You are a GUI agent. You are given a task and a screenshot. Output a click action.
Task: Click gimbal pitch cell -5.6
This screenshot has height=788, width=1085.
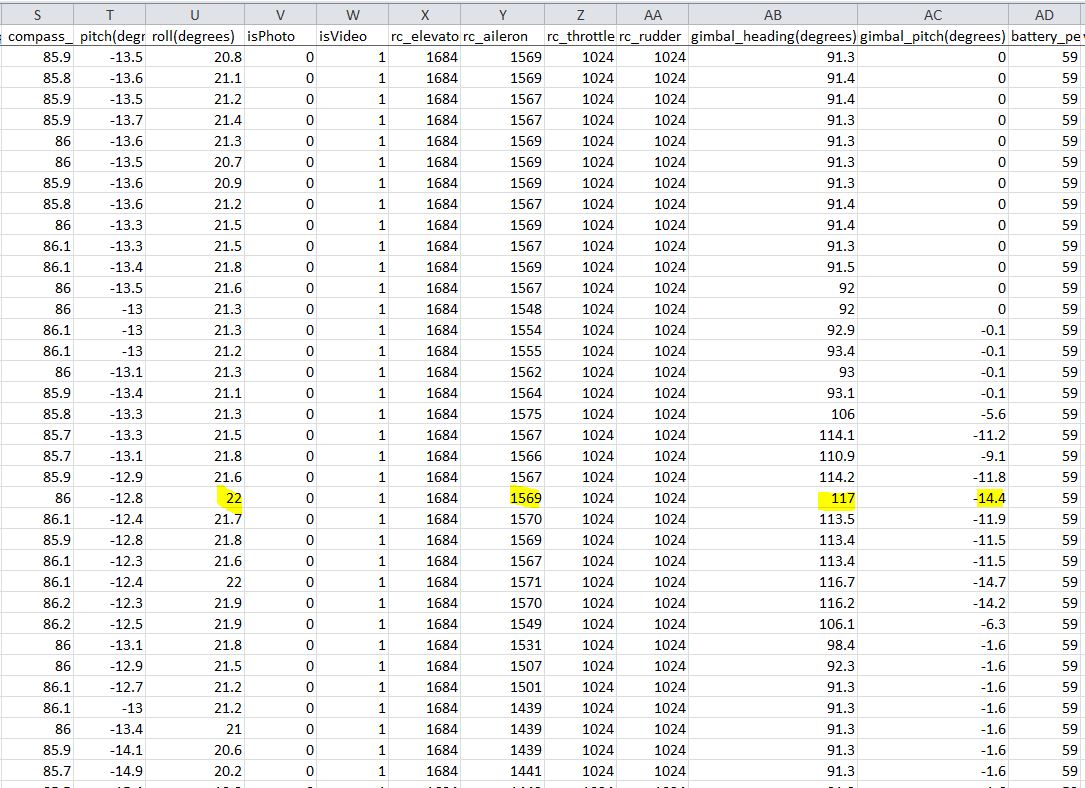[933, 414]
